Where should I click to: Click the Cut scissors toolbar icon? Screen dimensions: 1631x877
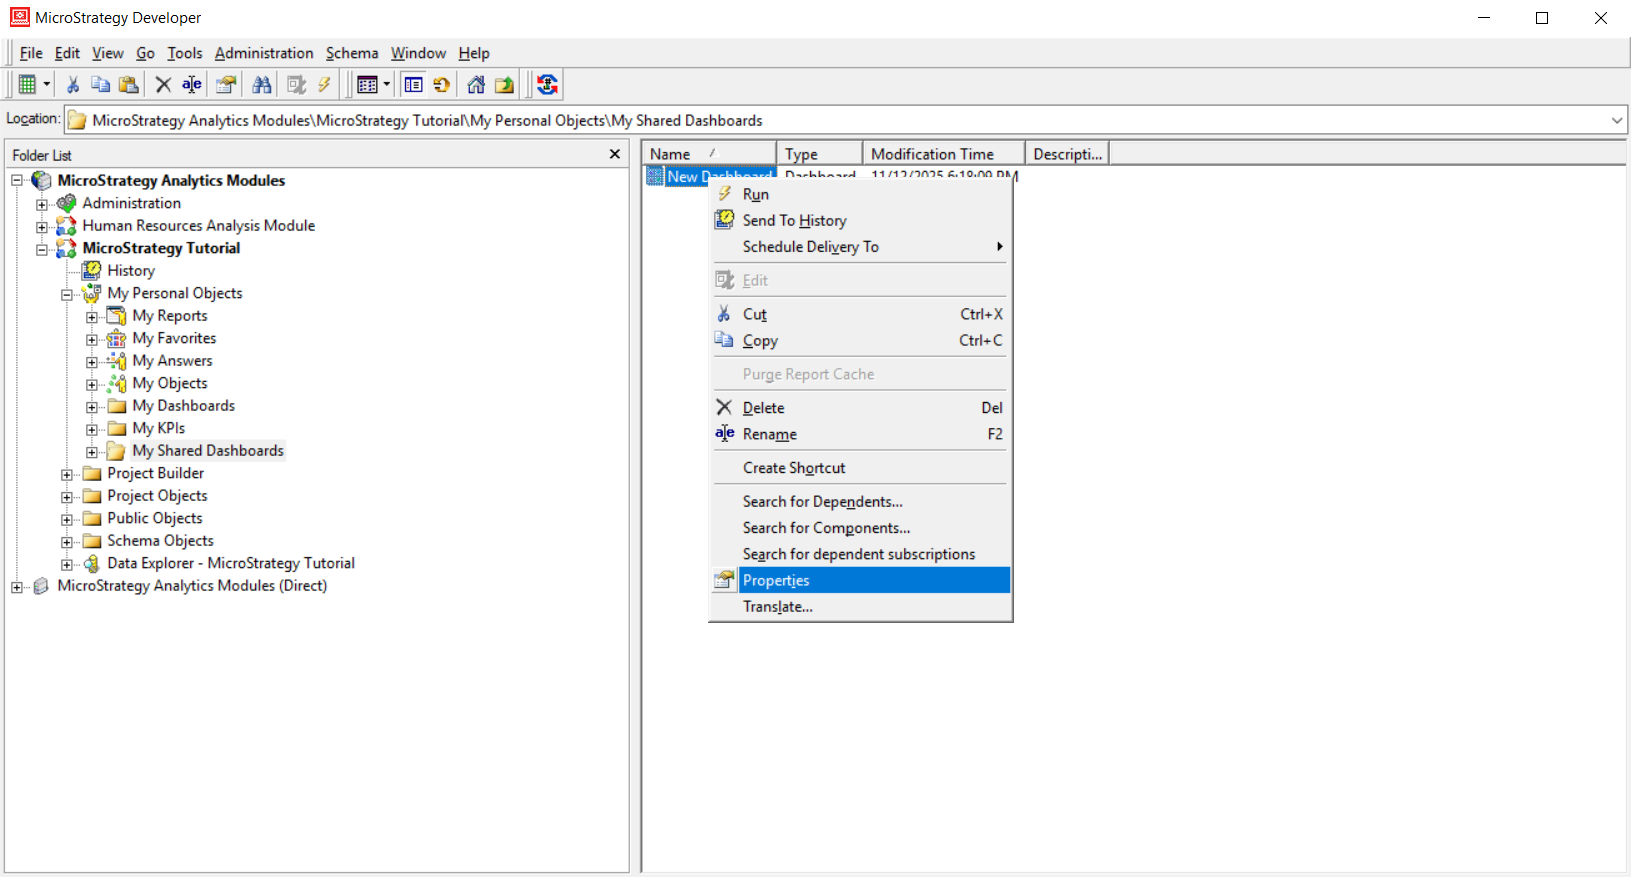[x=73, y=85]
